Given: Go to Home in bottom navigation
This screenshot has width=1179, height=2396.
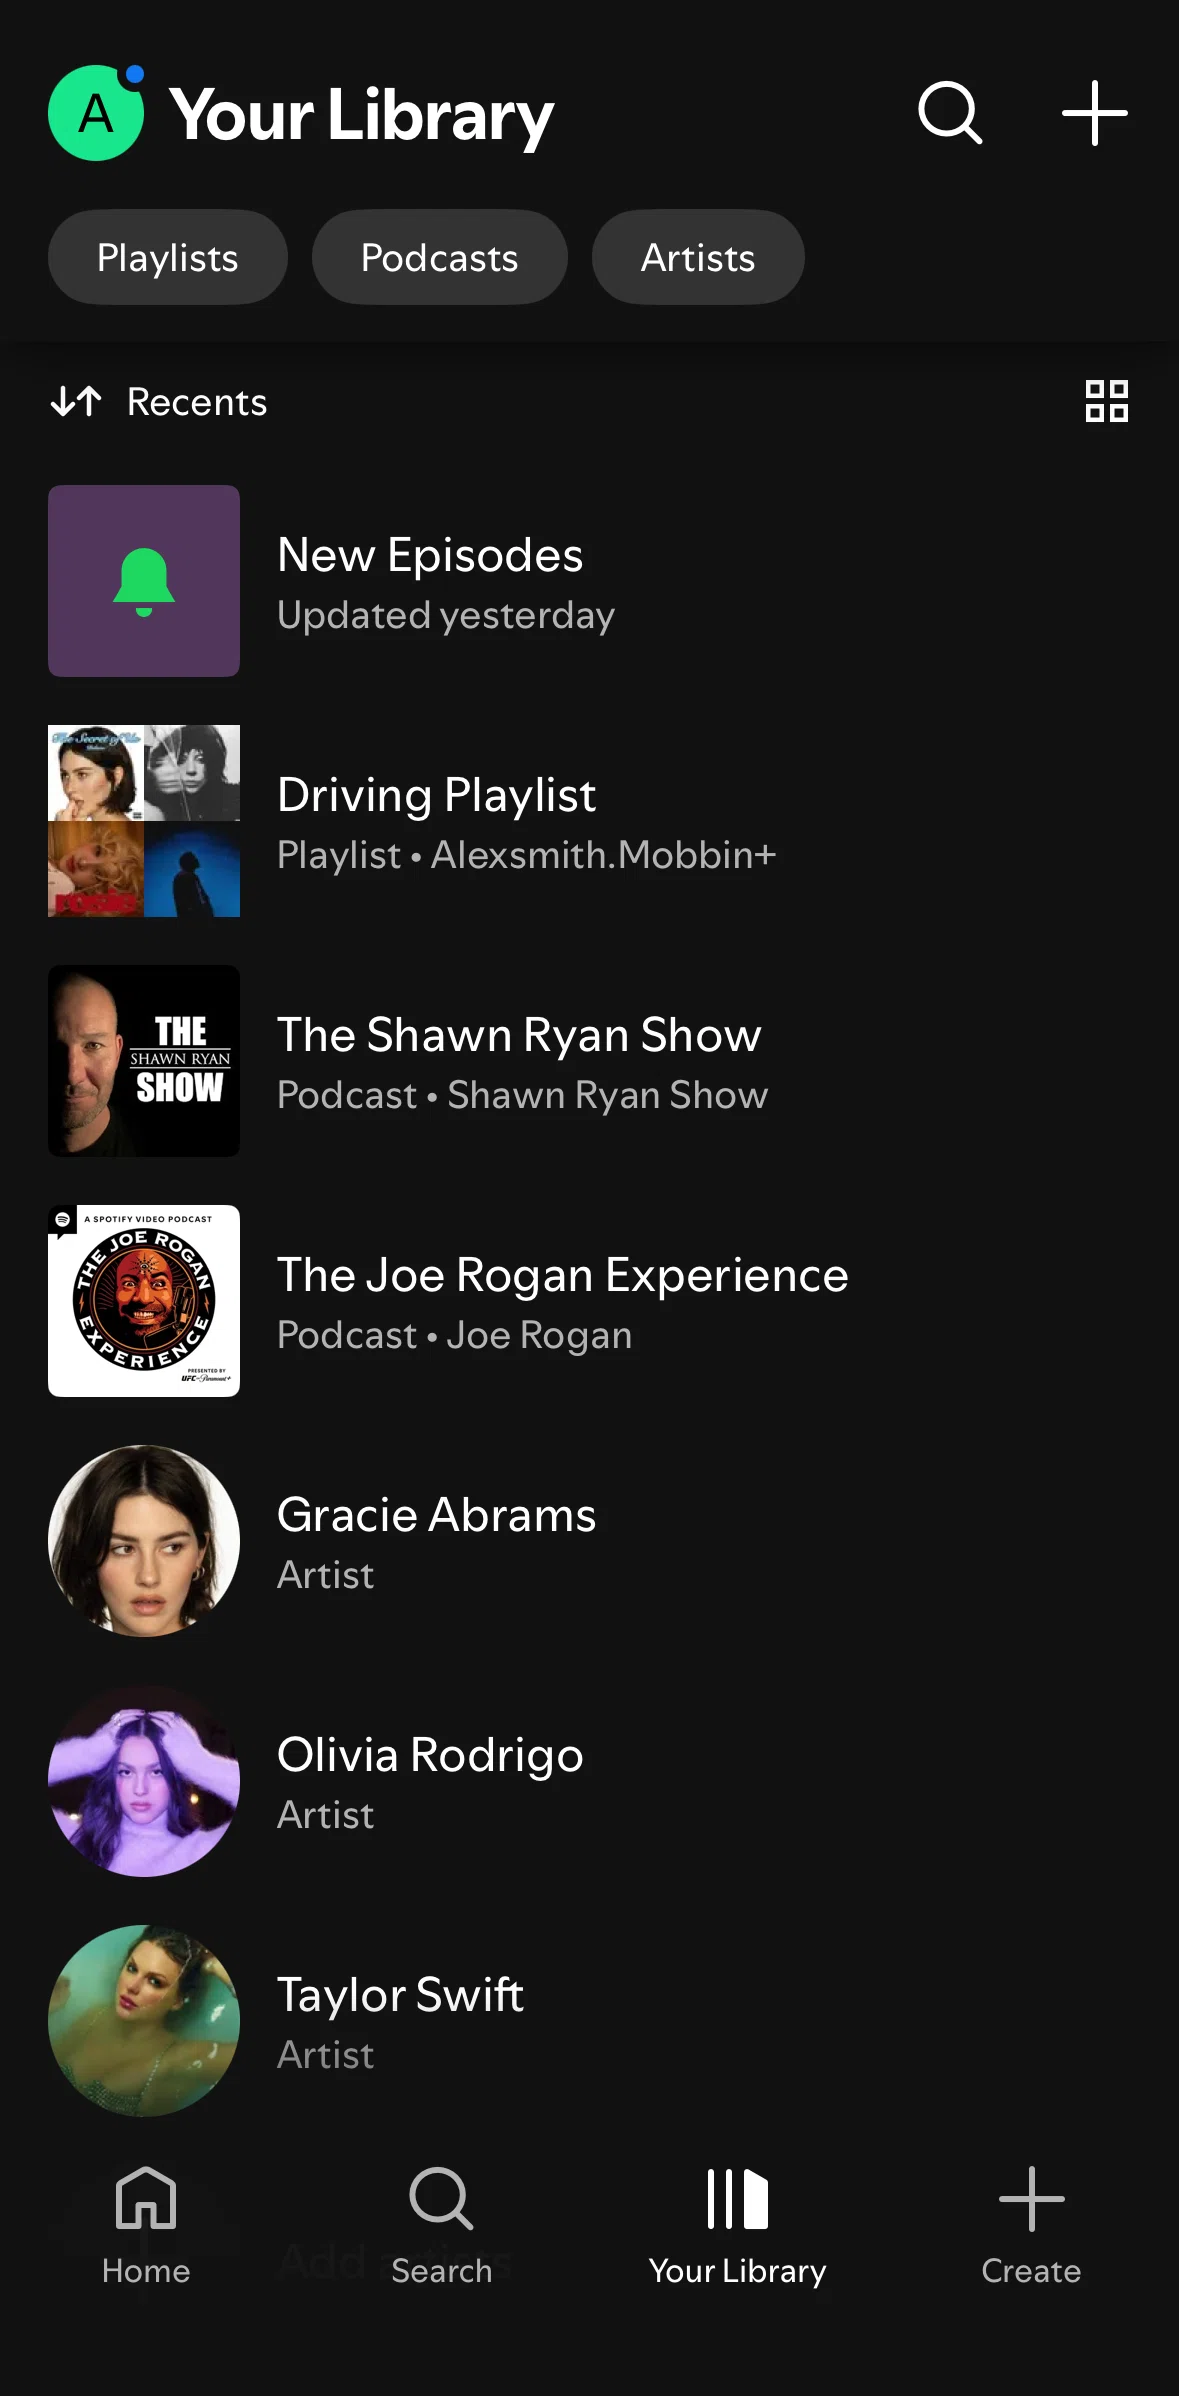Looking at the screenshot, I should [x=146, y=2227].
